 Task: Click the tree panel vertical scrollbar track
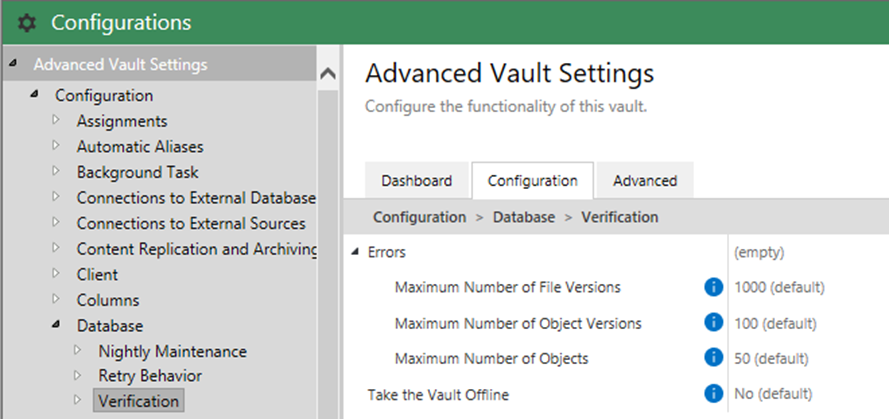[x=328, y=255]
